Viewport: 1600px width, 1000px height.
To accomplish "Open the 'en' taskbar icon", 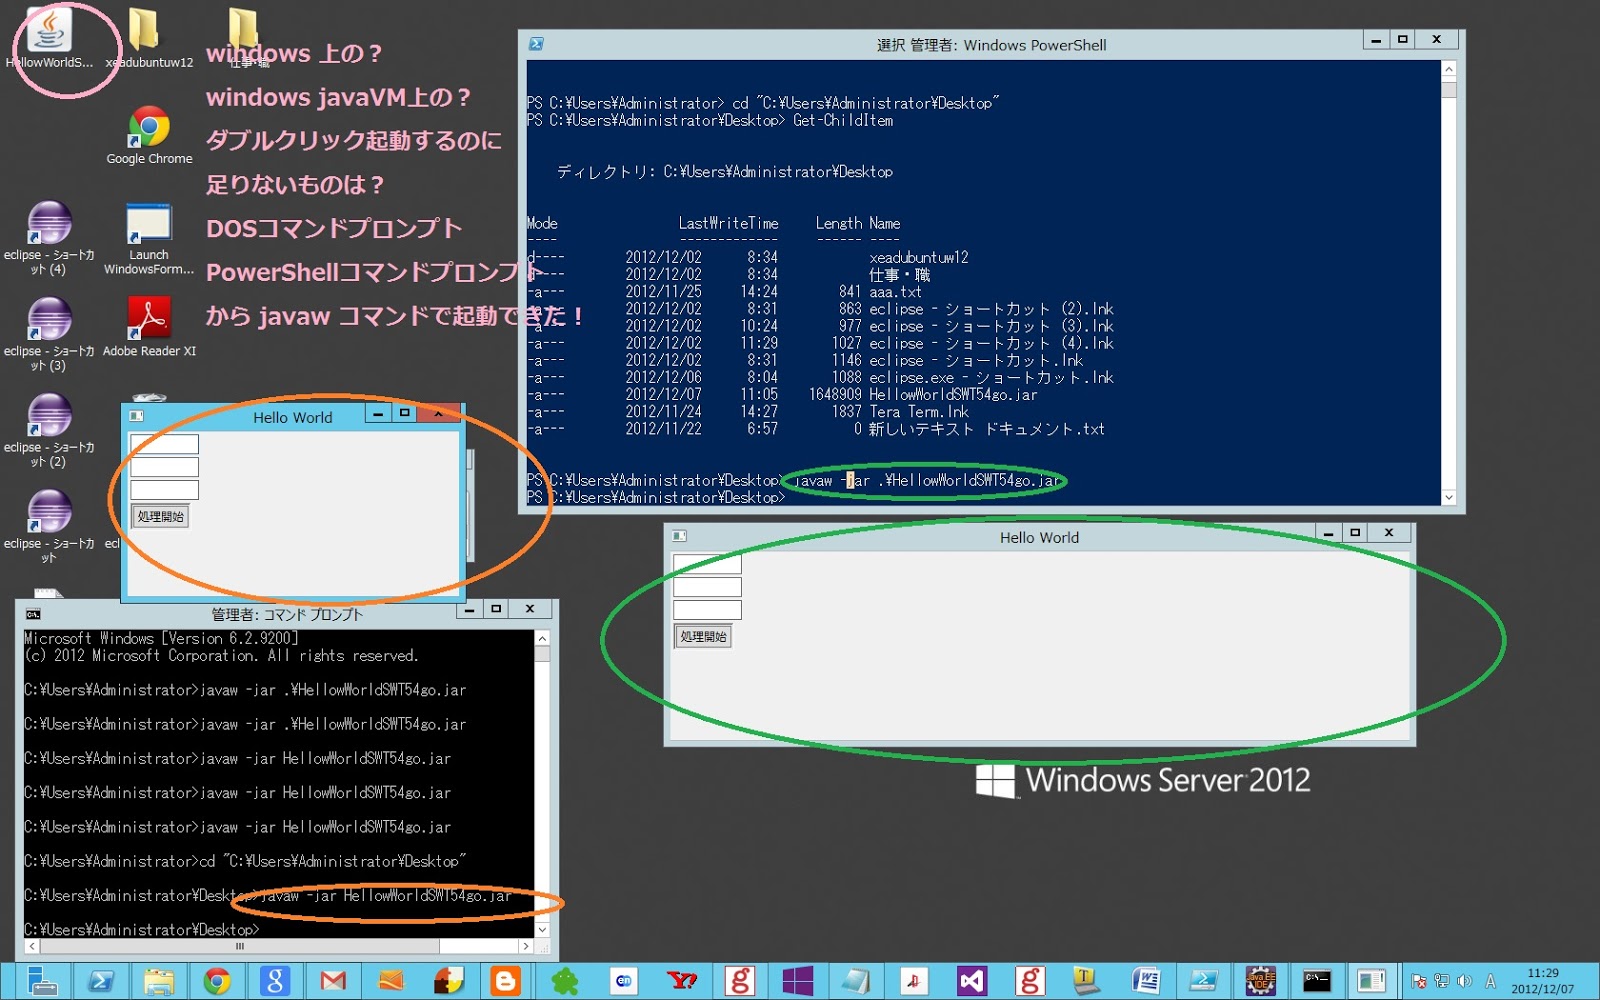I will pos(624,981).
